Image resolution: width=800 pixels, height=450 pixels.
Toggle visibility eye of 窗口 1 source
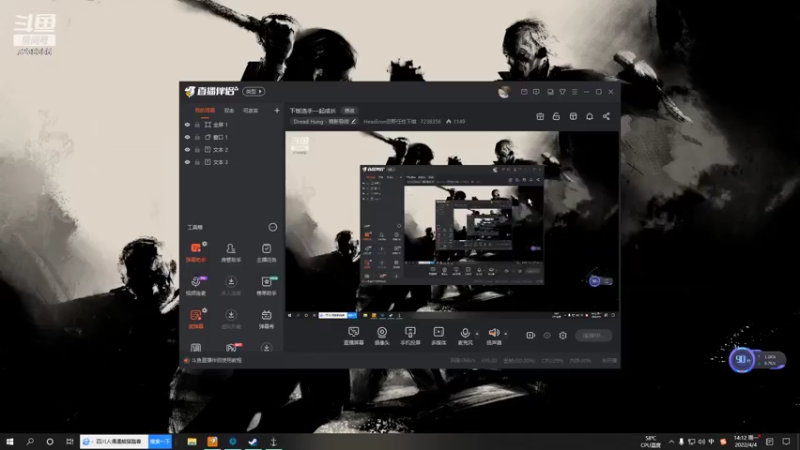(x=187, y=137)
